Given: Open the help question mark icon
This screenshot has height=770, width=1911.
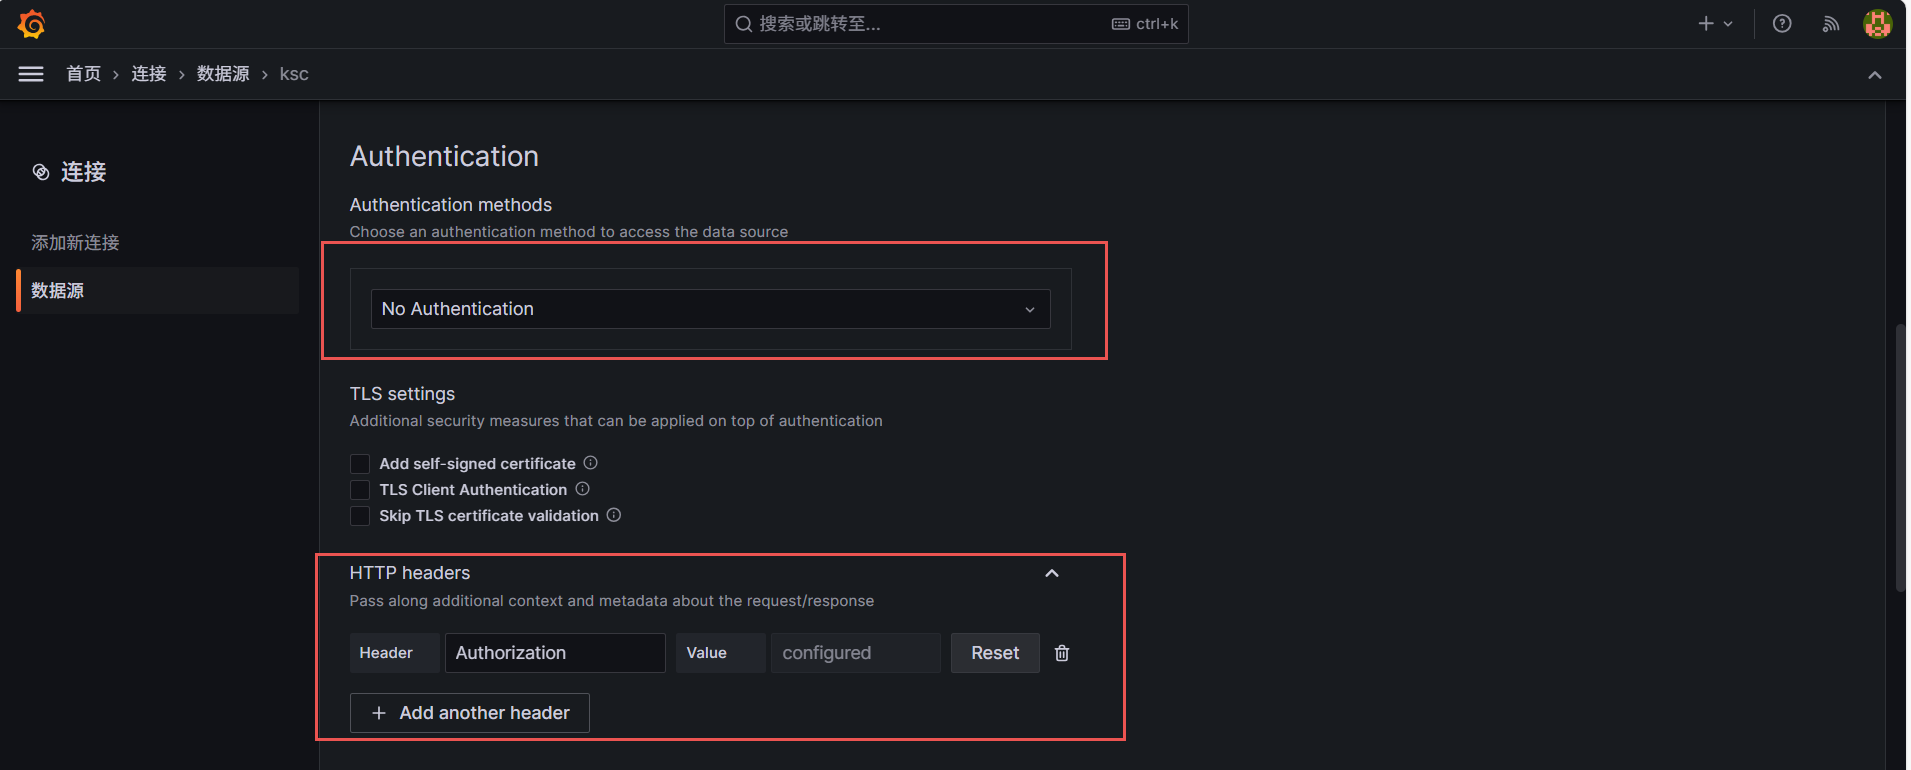Looking at the screenshot, I should pos(1782,24).
